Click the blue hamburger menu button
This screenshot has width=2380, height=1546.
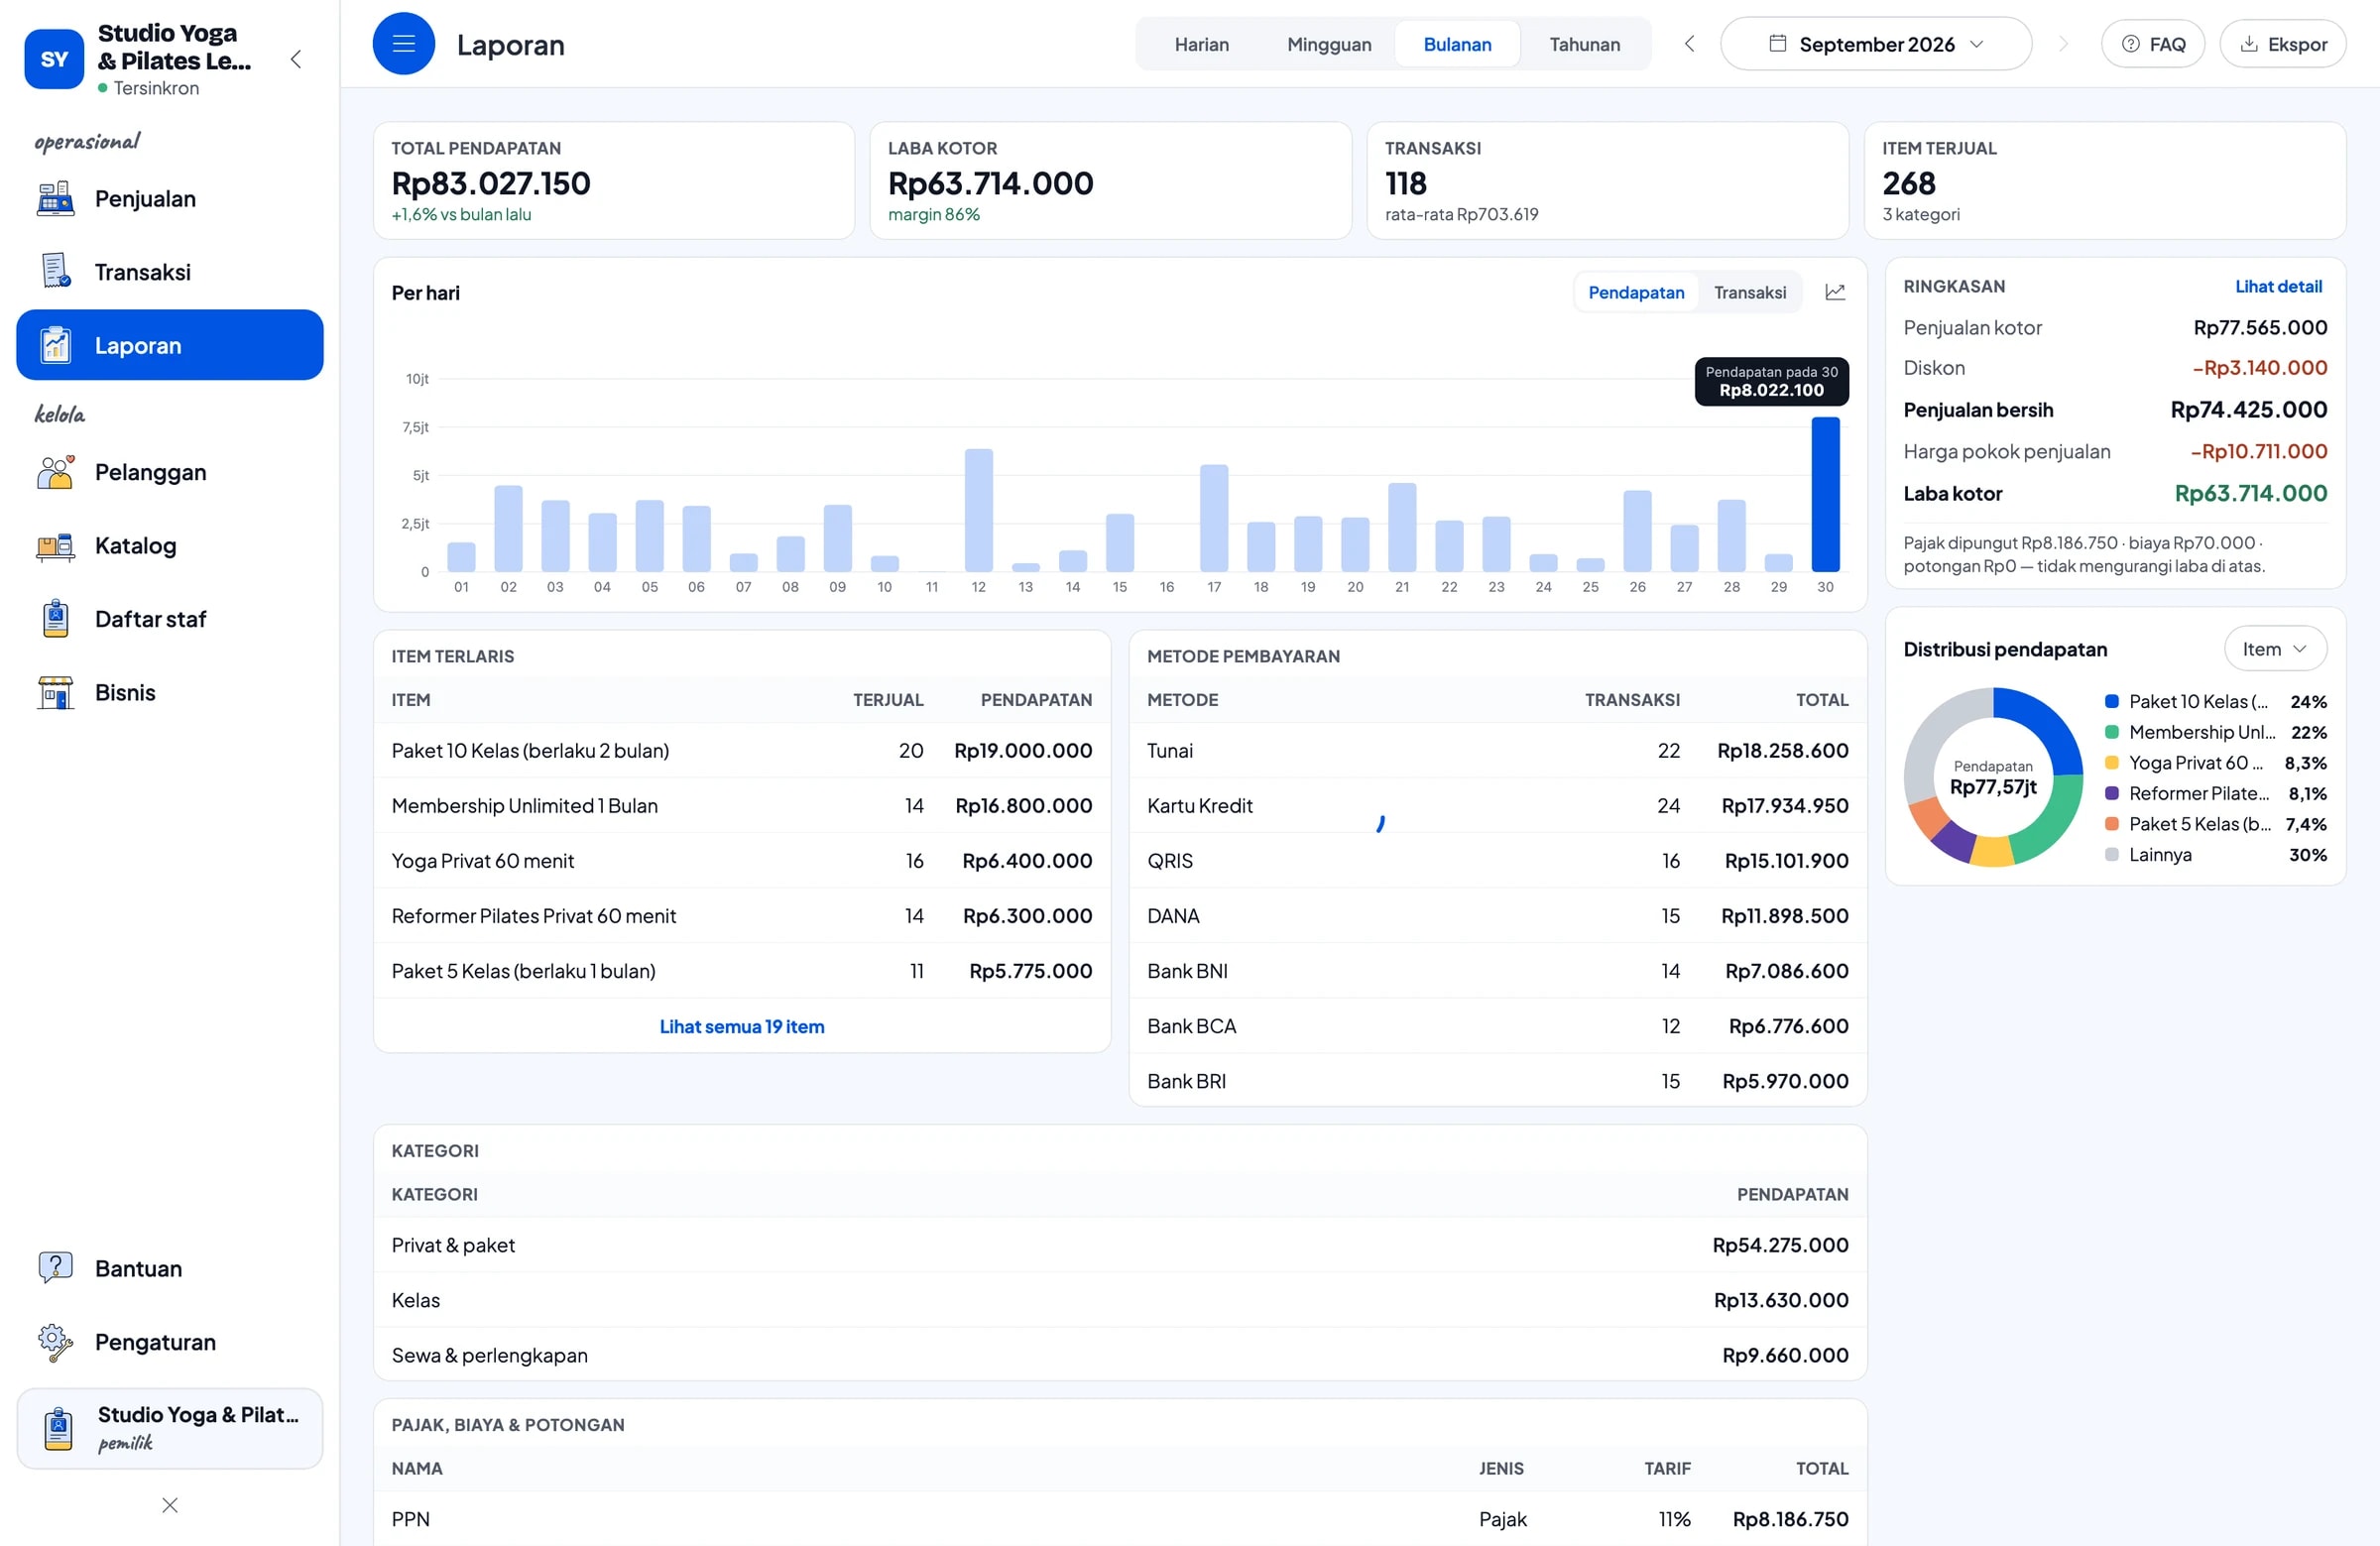pos(404,44)
